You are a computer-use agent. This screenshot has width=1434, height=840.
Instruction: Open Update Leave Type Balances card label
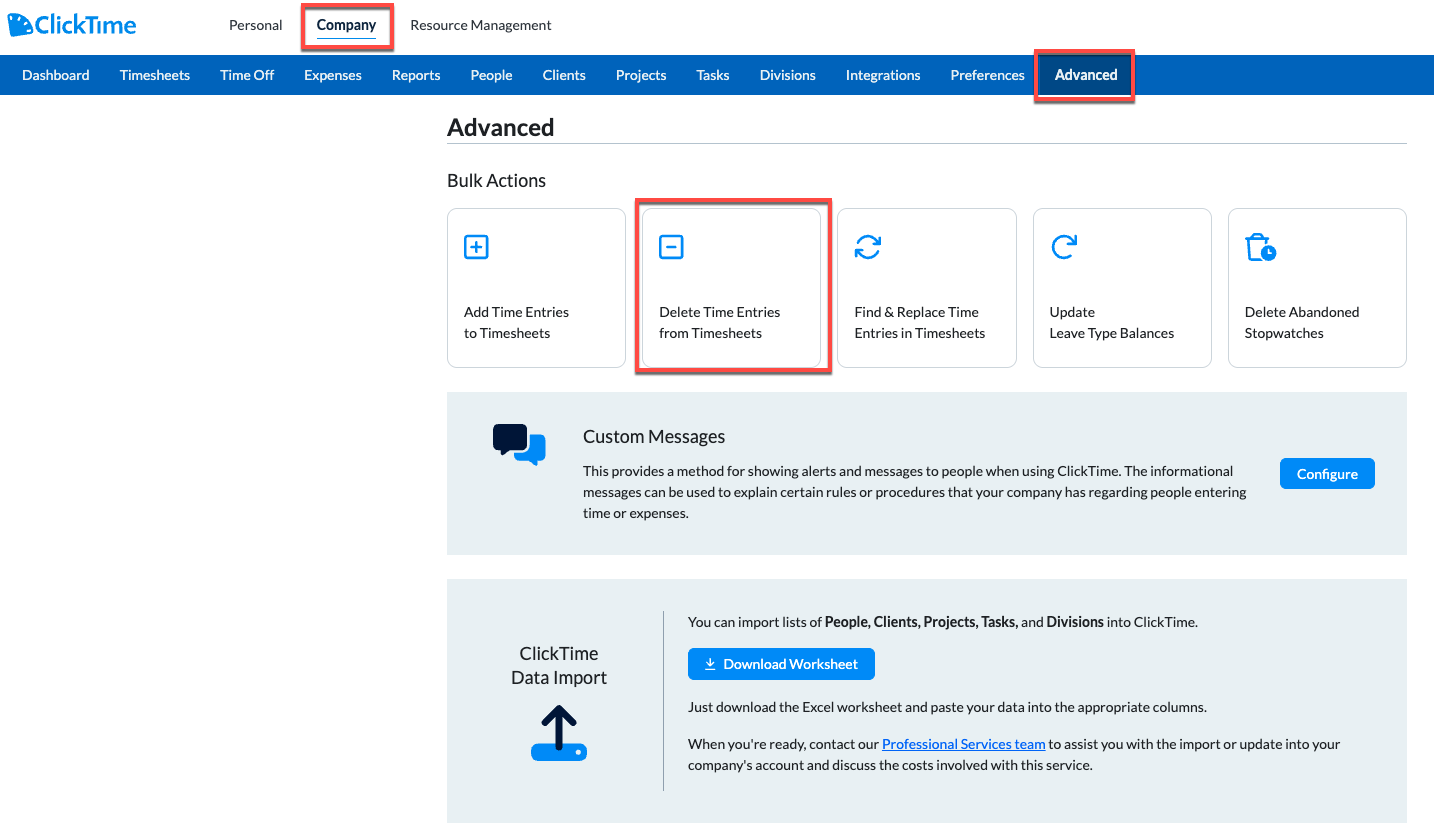(1112, 322)
